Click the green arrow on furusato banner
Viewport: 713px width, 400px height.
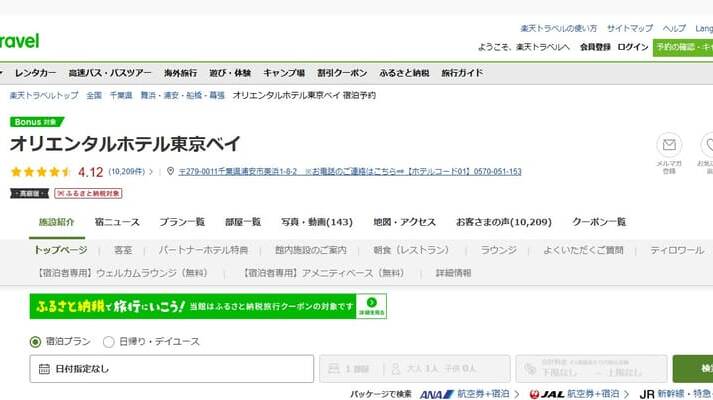click(372, 302)
